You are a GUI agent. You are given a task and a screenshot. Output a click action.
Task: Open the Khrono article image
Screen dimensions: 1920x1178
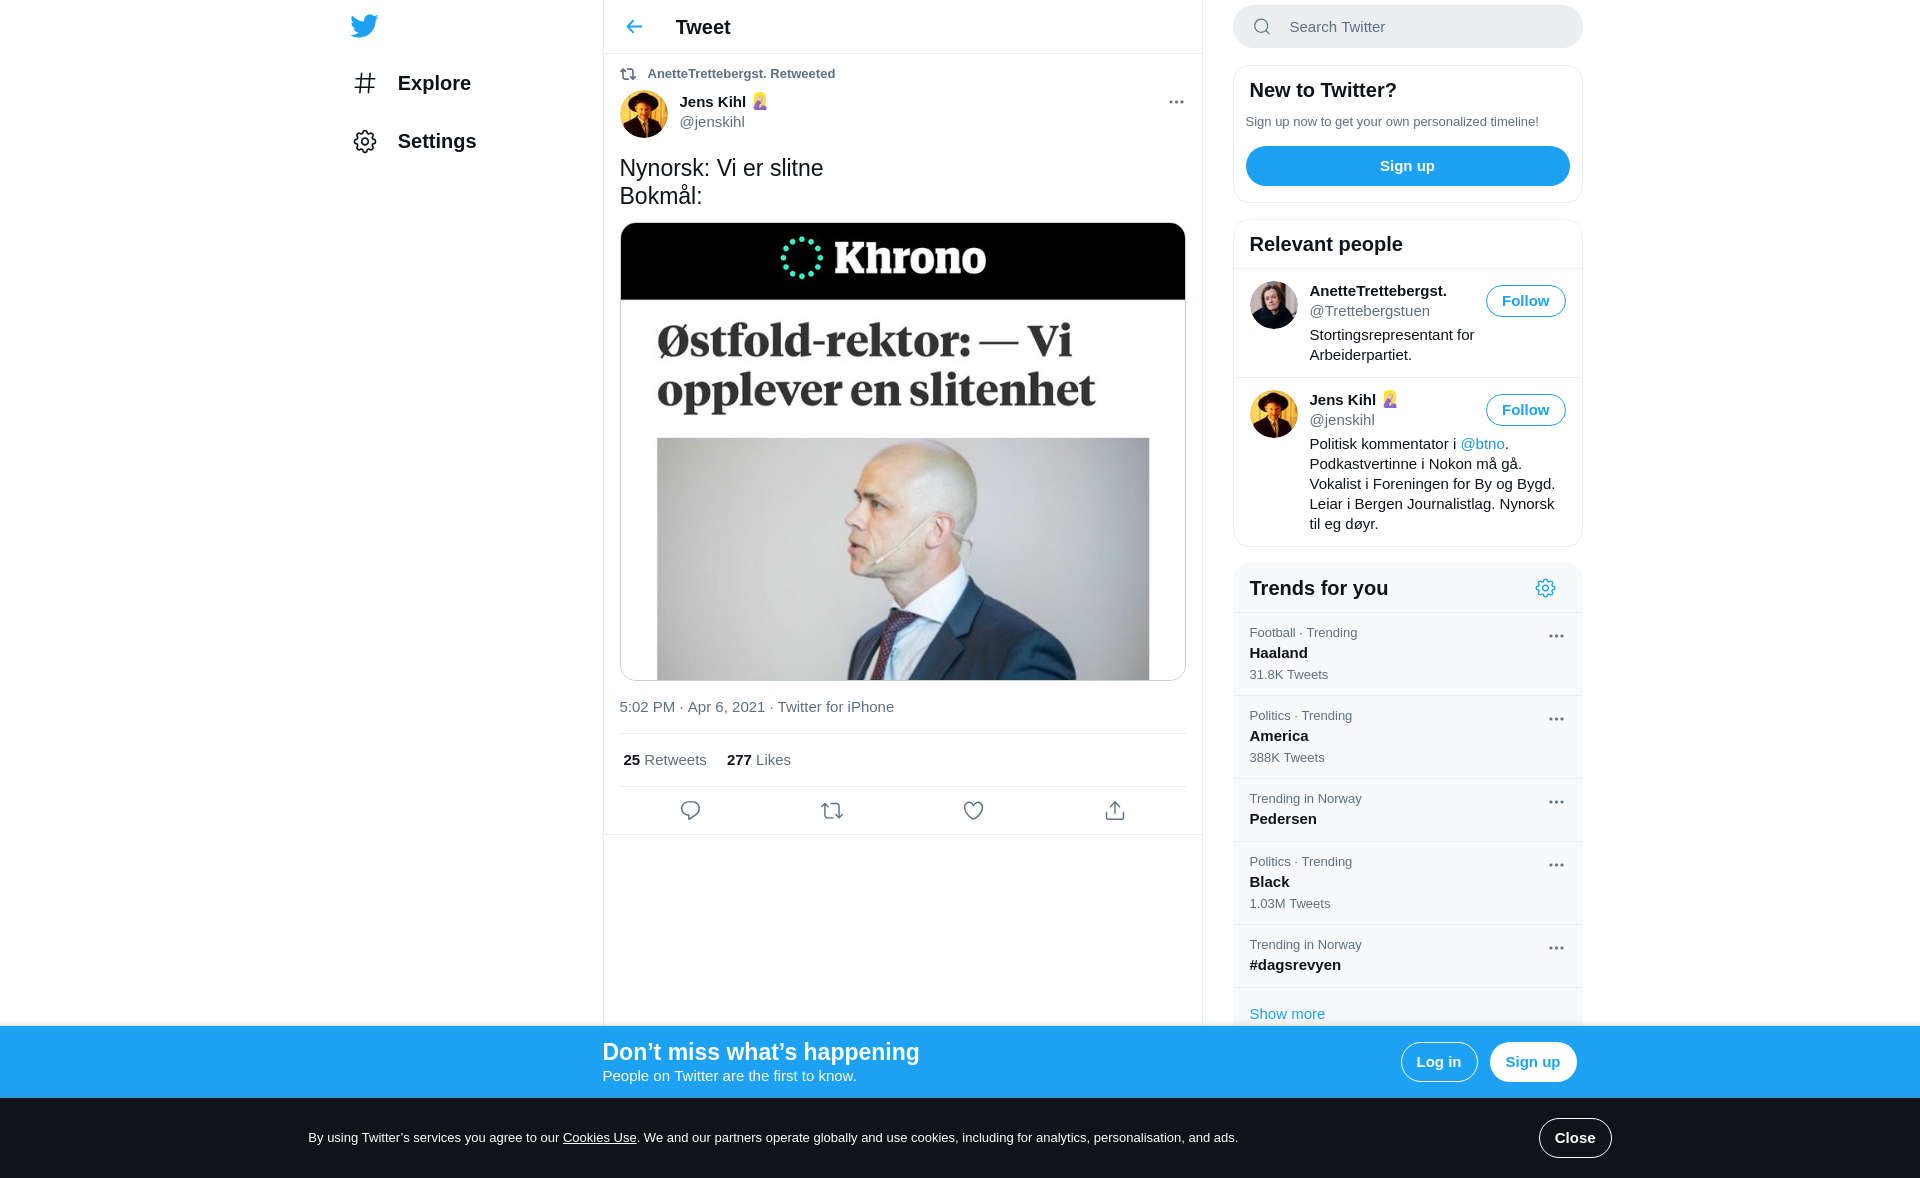click(x=902, y=452)
